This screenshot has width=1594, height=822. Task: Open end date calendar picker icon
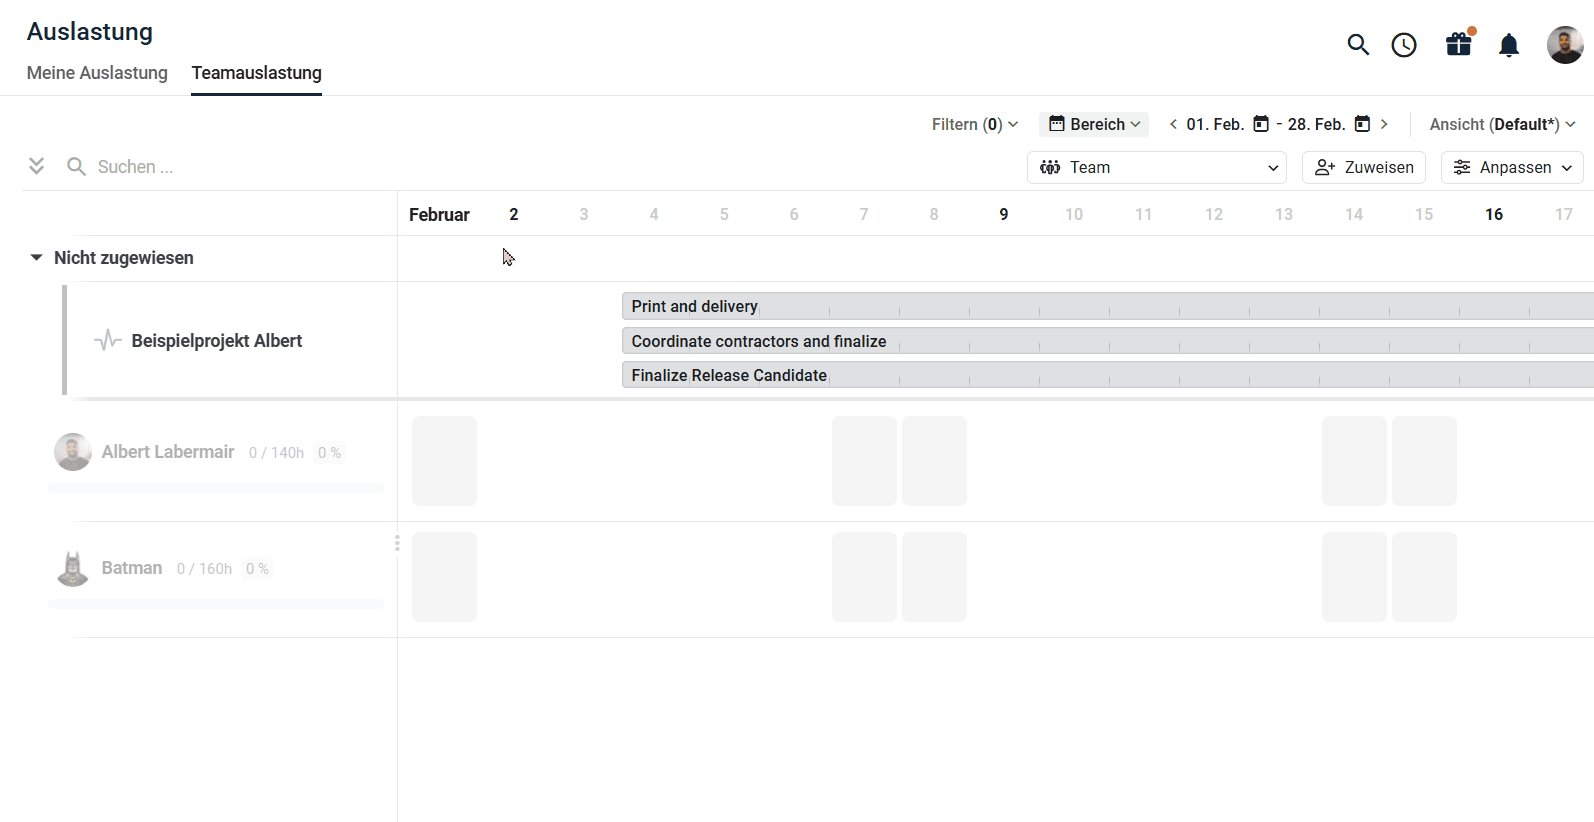pyautogui.click(x=1362, y=124)
